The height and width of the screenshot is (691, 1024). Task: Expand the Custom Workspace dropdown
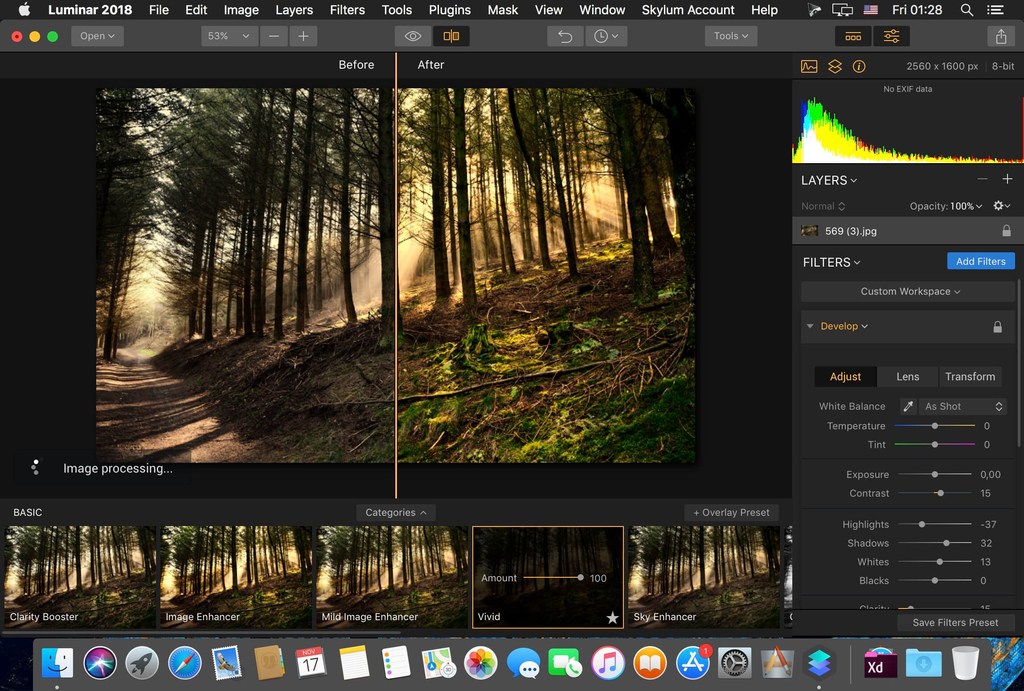[x=909, y=292]
